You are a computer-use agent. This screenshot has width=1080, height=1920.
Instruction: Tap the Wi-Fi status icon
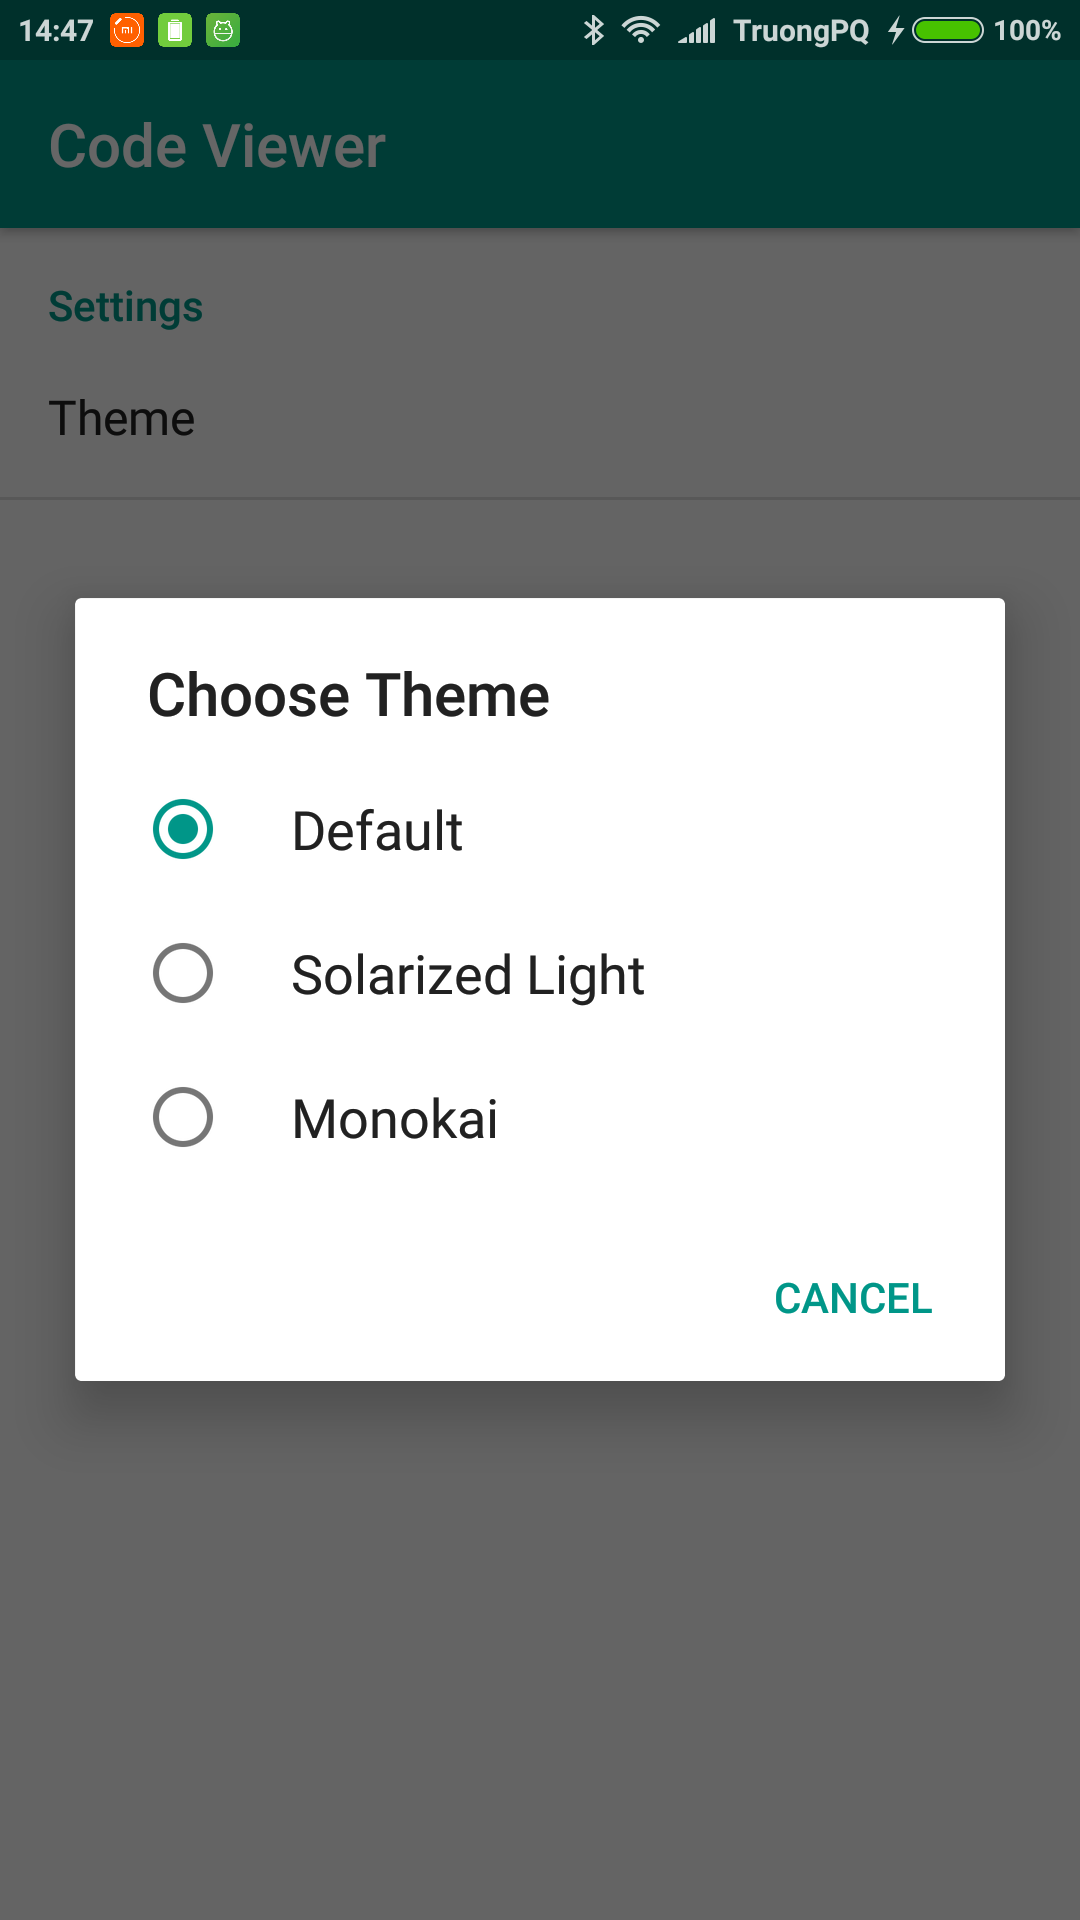(x=640, y=30)
